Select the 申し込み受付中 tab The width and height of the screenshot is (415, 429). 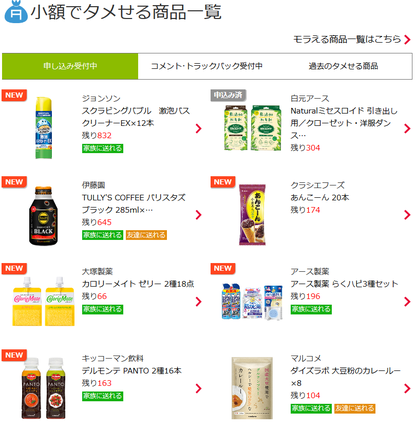[x=70, y=66]
